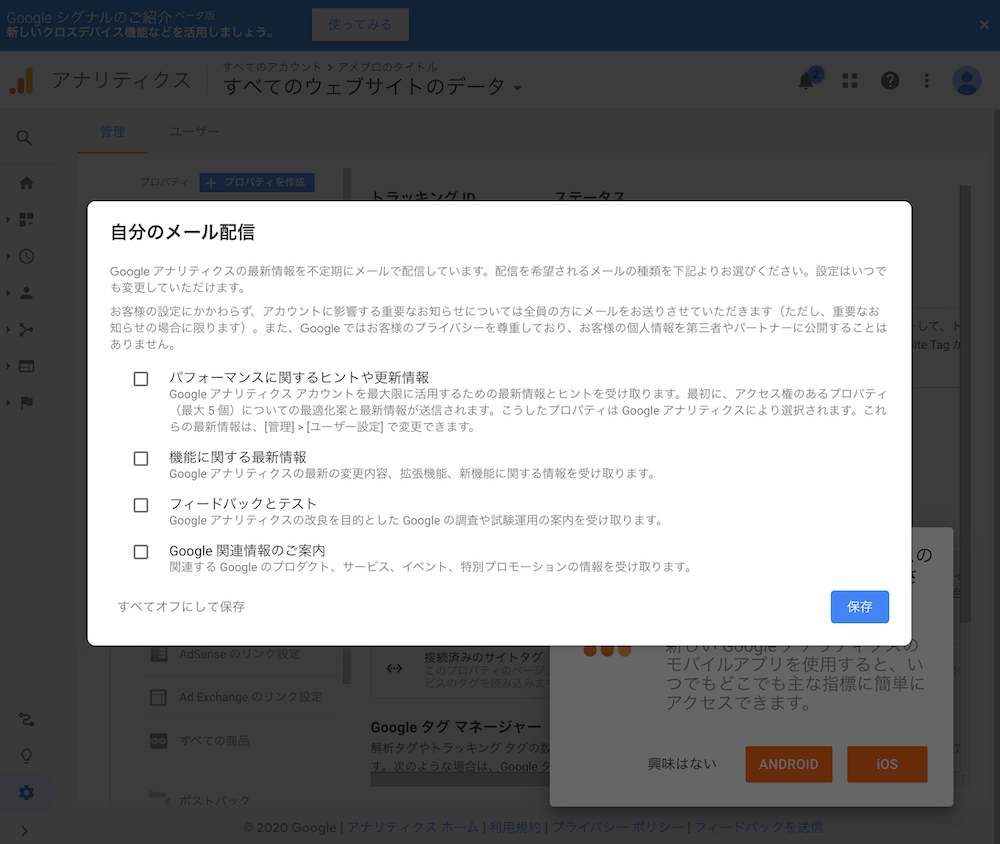1000x844 pixels.
Task: Expand the Acquisition section arrow
Action: pyautogui.click(x=8, y=330)
